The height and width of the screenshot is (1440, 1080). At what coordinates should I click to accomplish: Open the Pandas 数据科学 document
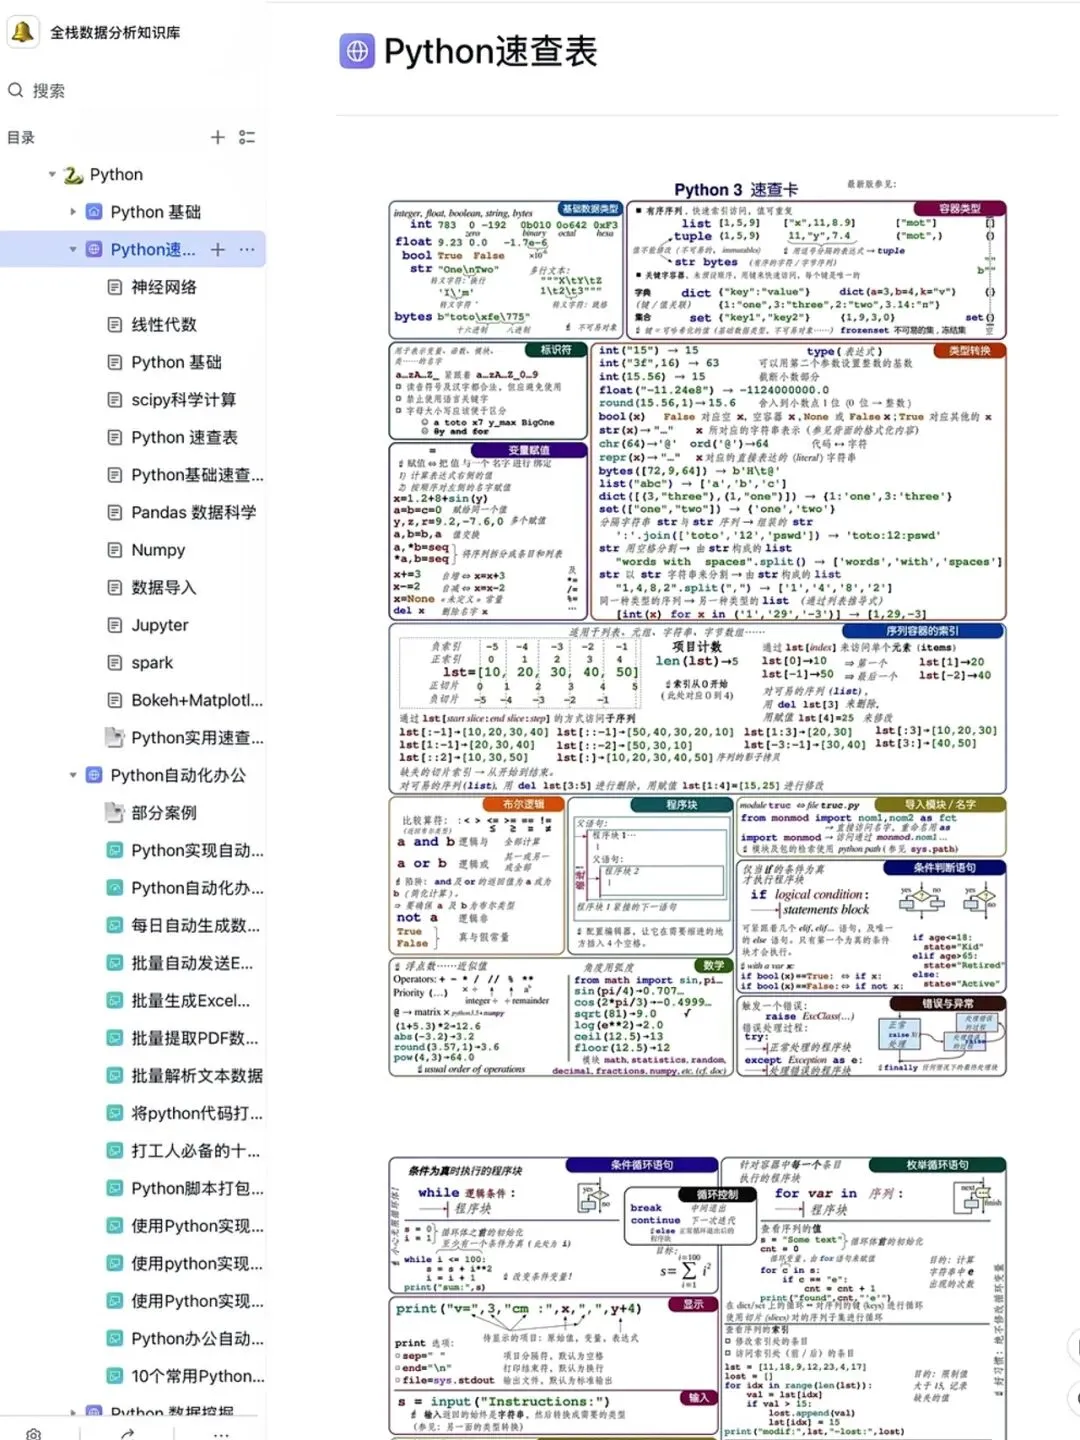click(194, 512)
